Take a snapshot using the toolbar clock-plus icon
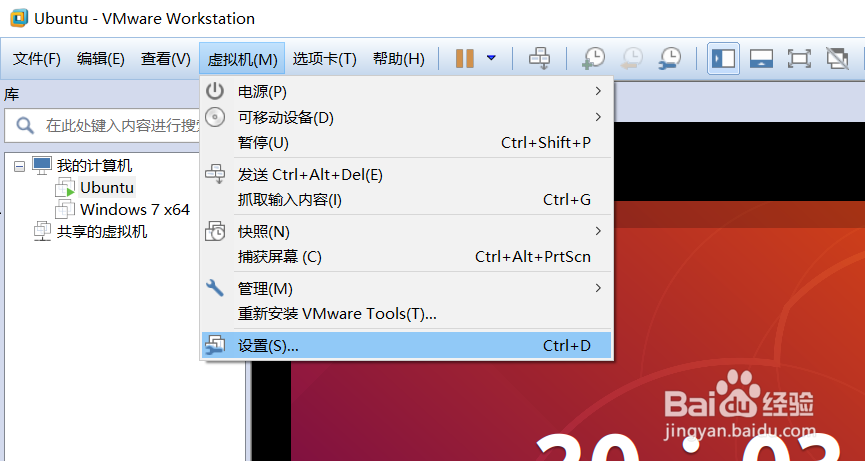Image resolution: width=865 pixels, height=461 pixels. (594, 58)
